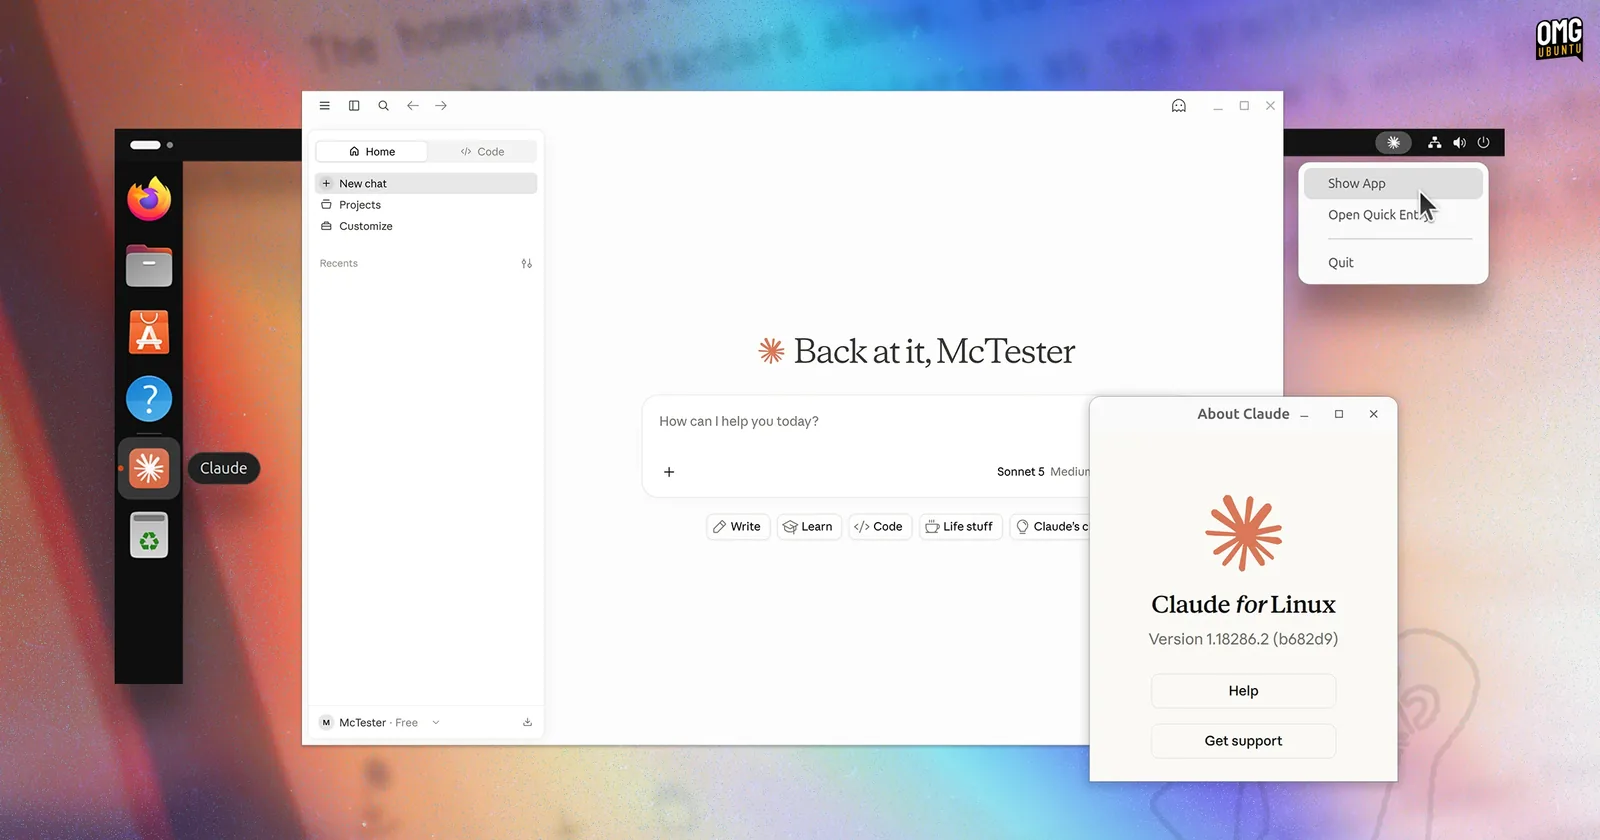Open Files from the dock
Image resolution: width=1600 pixels, height=840 pixels.
point(149,266)
